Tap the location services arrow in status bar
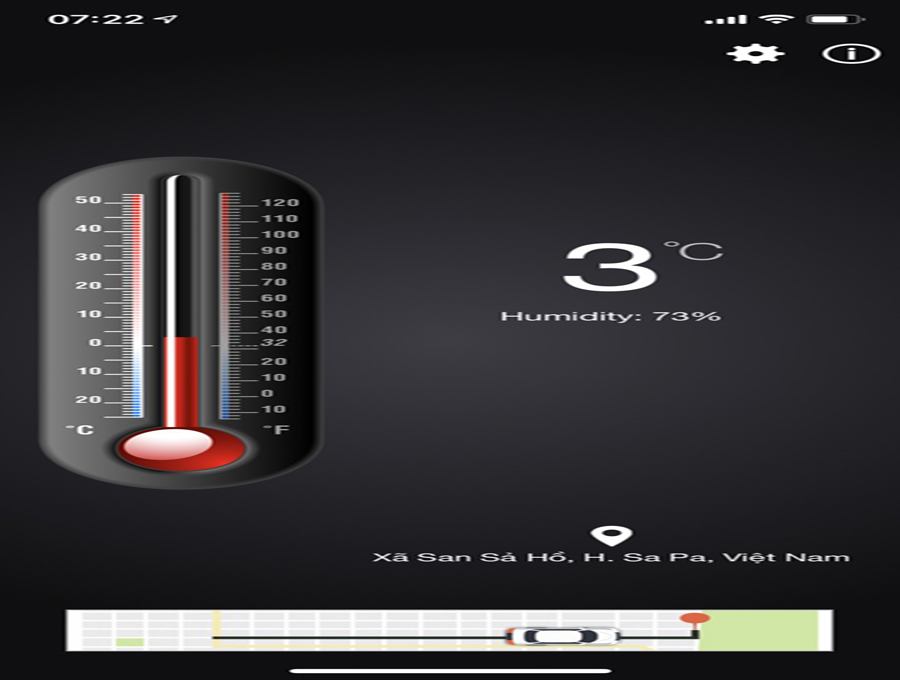The height and width of the screenshot is (680, 900). click(x=165, y=19)
